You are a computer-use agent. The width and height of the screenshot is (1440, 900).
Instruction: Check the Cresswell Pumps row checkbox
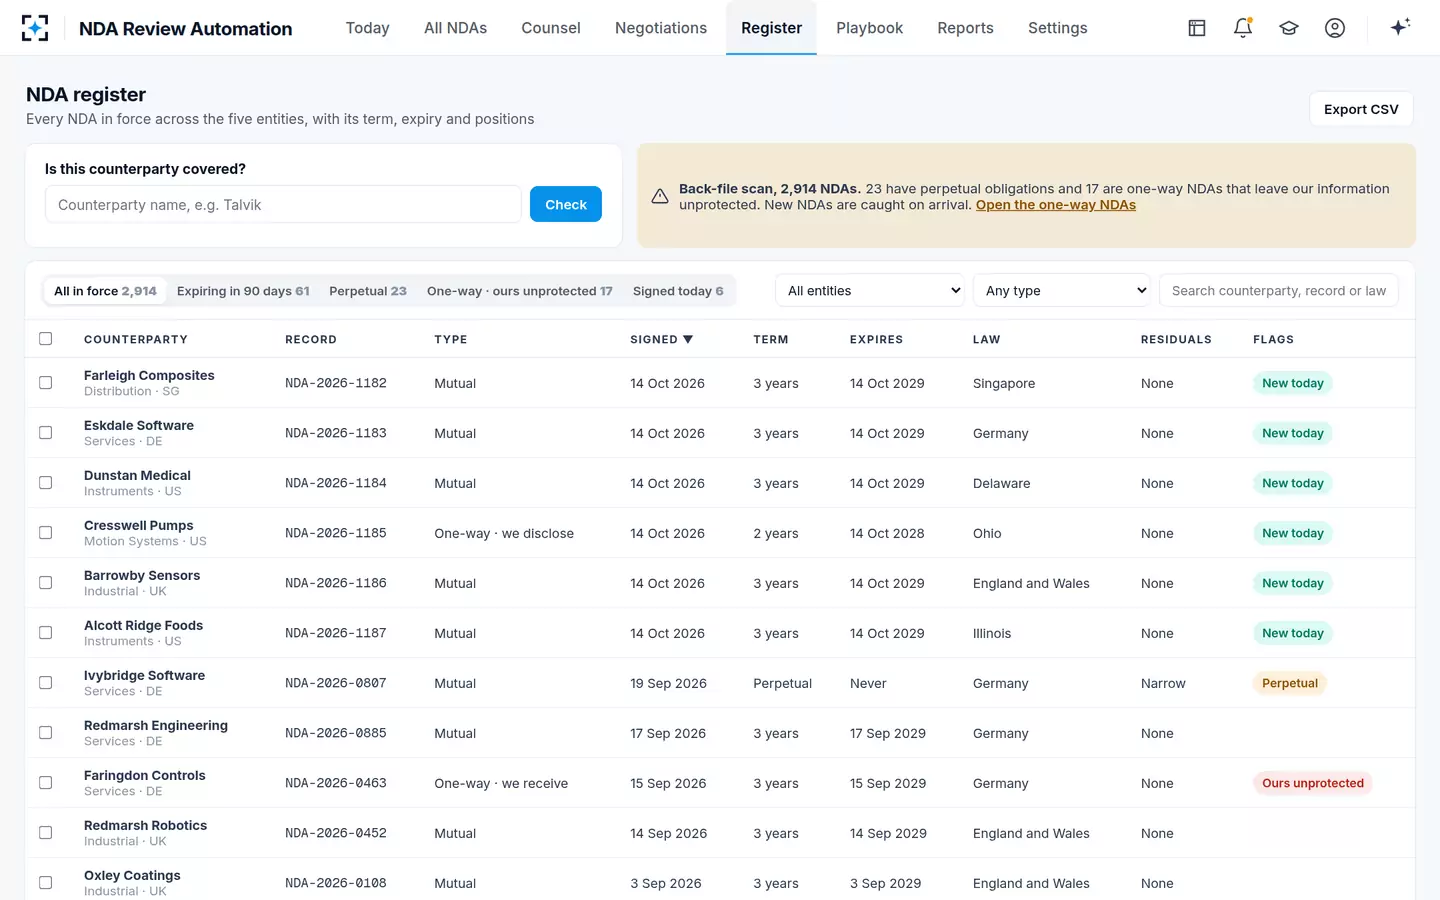click(x=45, y=533)
